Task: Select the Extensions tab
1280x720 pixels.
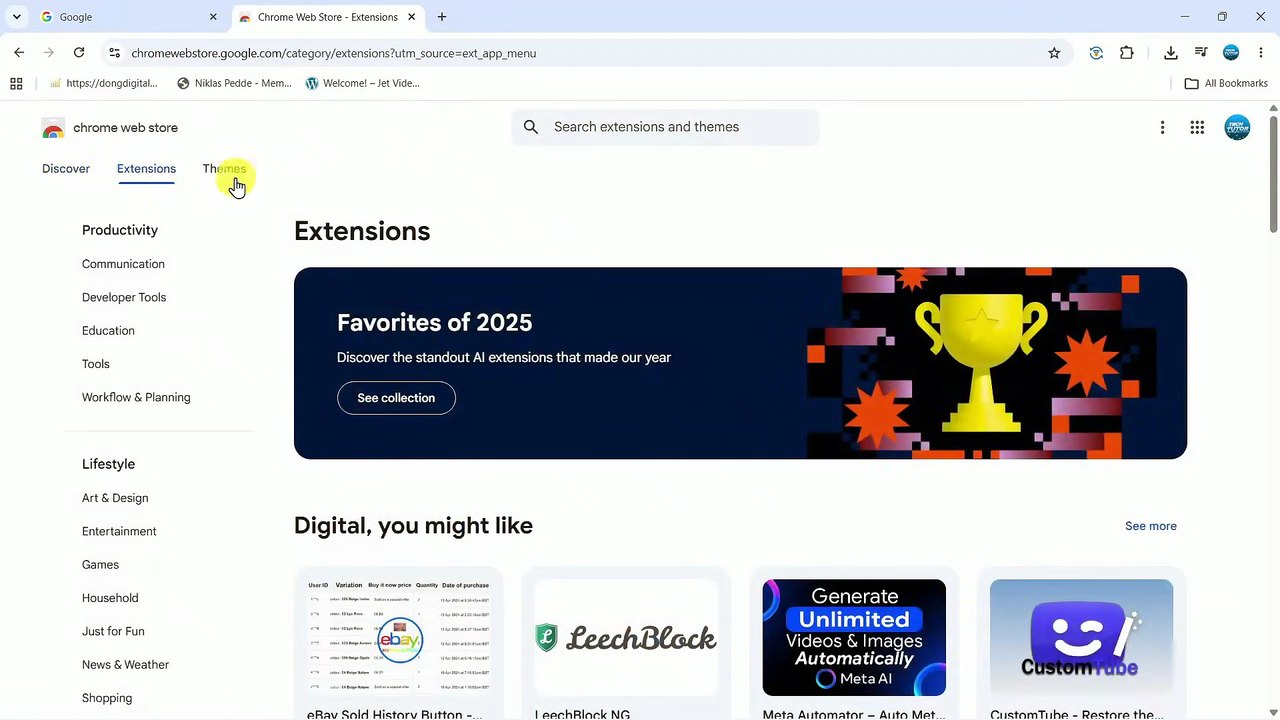Action: [x=146, y=169]
